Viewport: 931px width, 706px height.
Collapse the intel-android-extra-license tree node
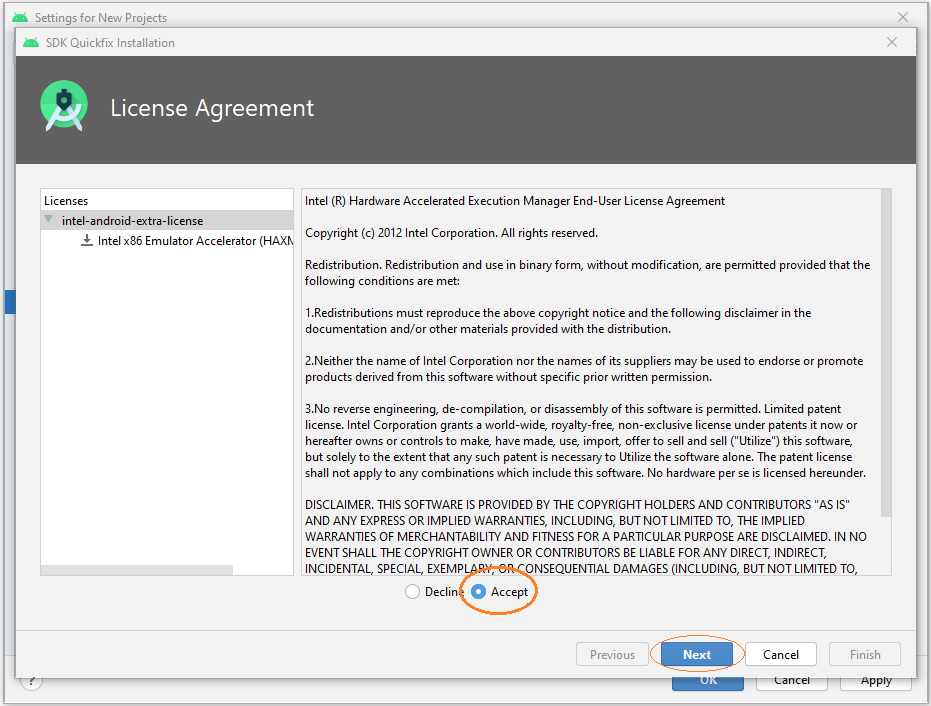[x=49, y=220]
